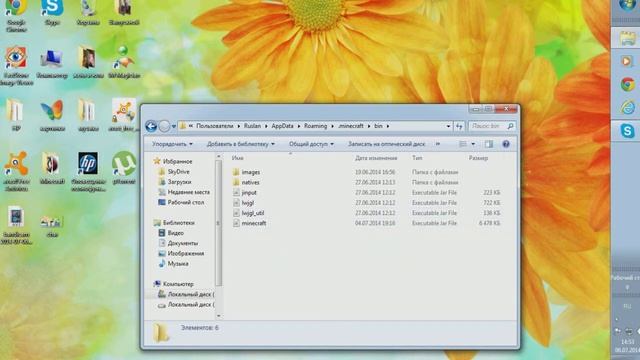Open media player from side taskbar
Image resolution: width=640 pixels, height=360 pixels.
click(627, 61)
